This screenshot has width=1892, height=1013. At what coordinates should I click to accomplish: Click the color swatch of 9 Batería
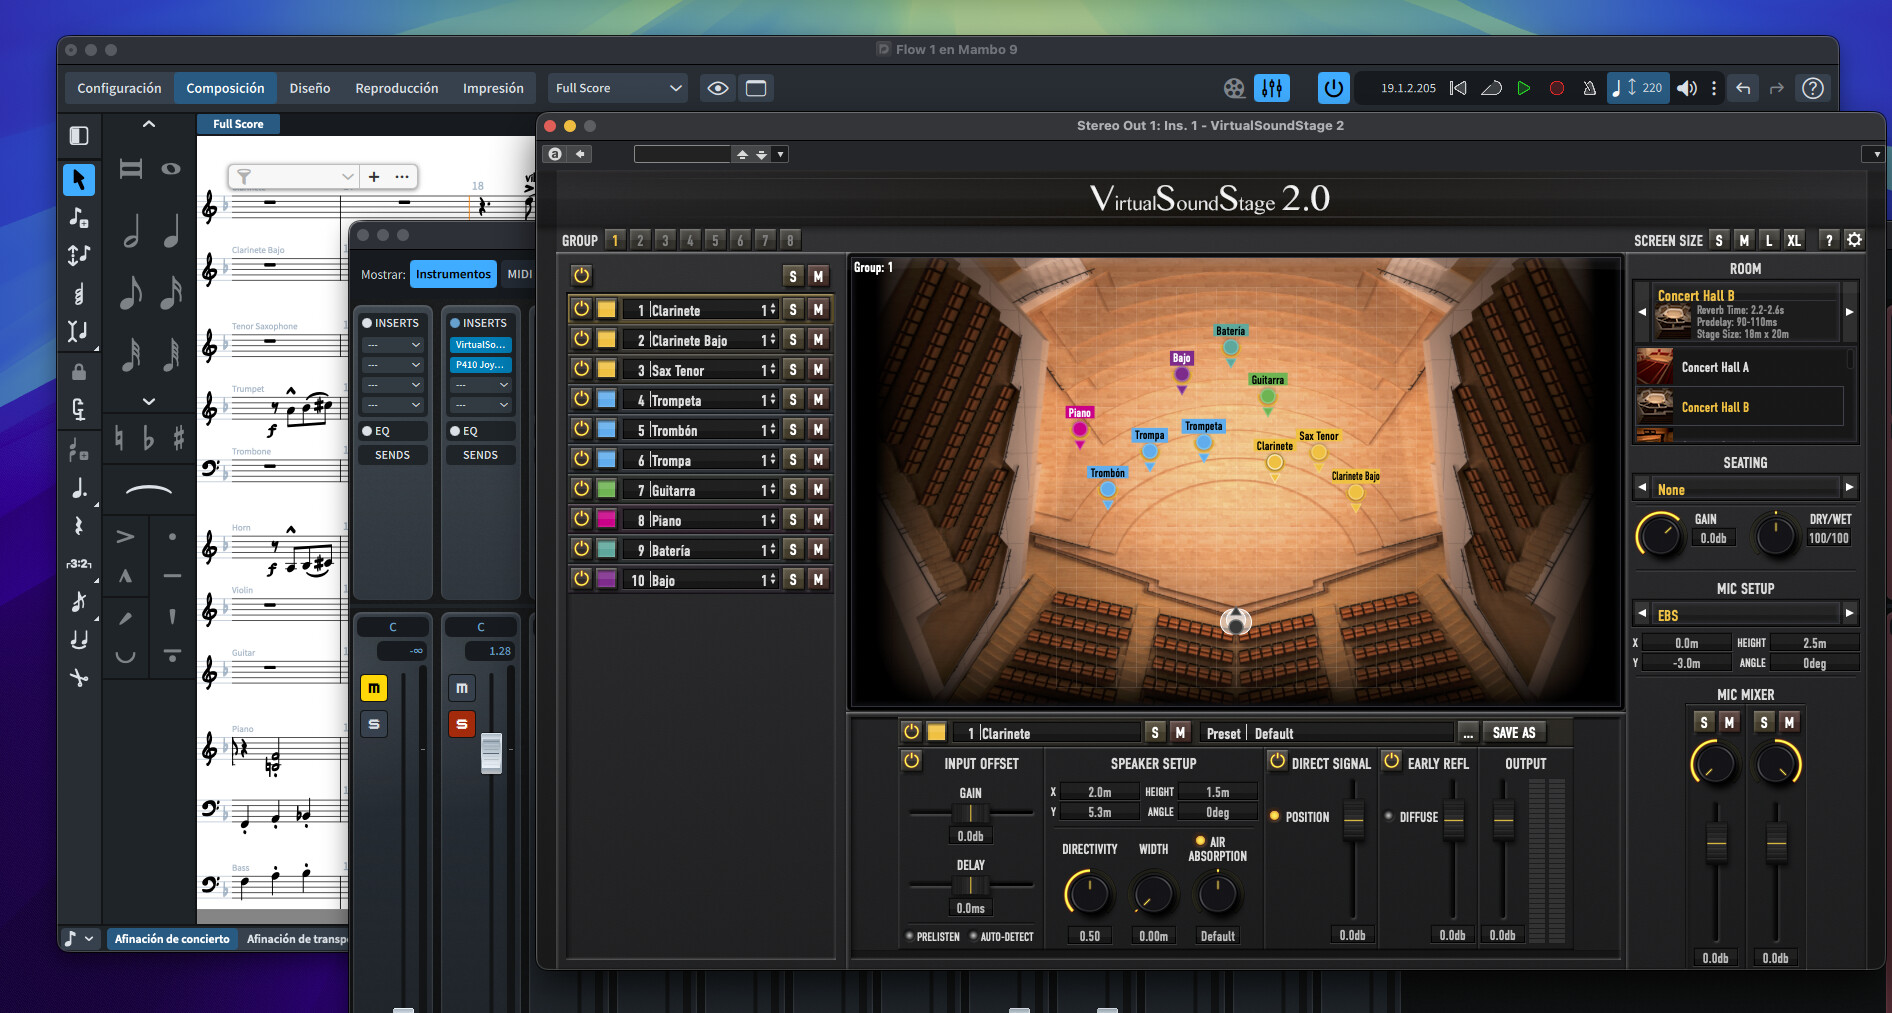click(x=606, y=549)
